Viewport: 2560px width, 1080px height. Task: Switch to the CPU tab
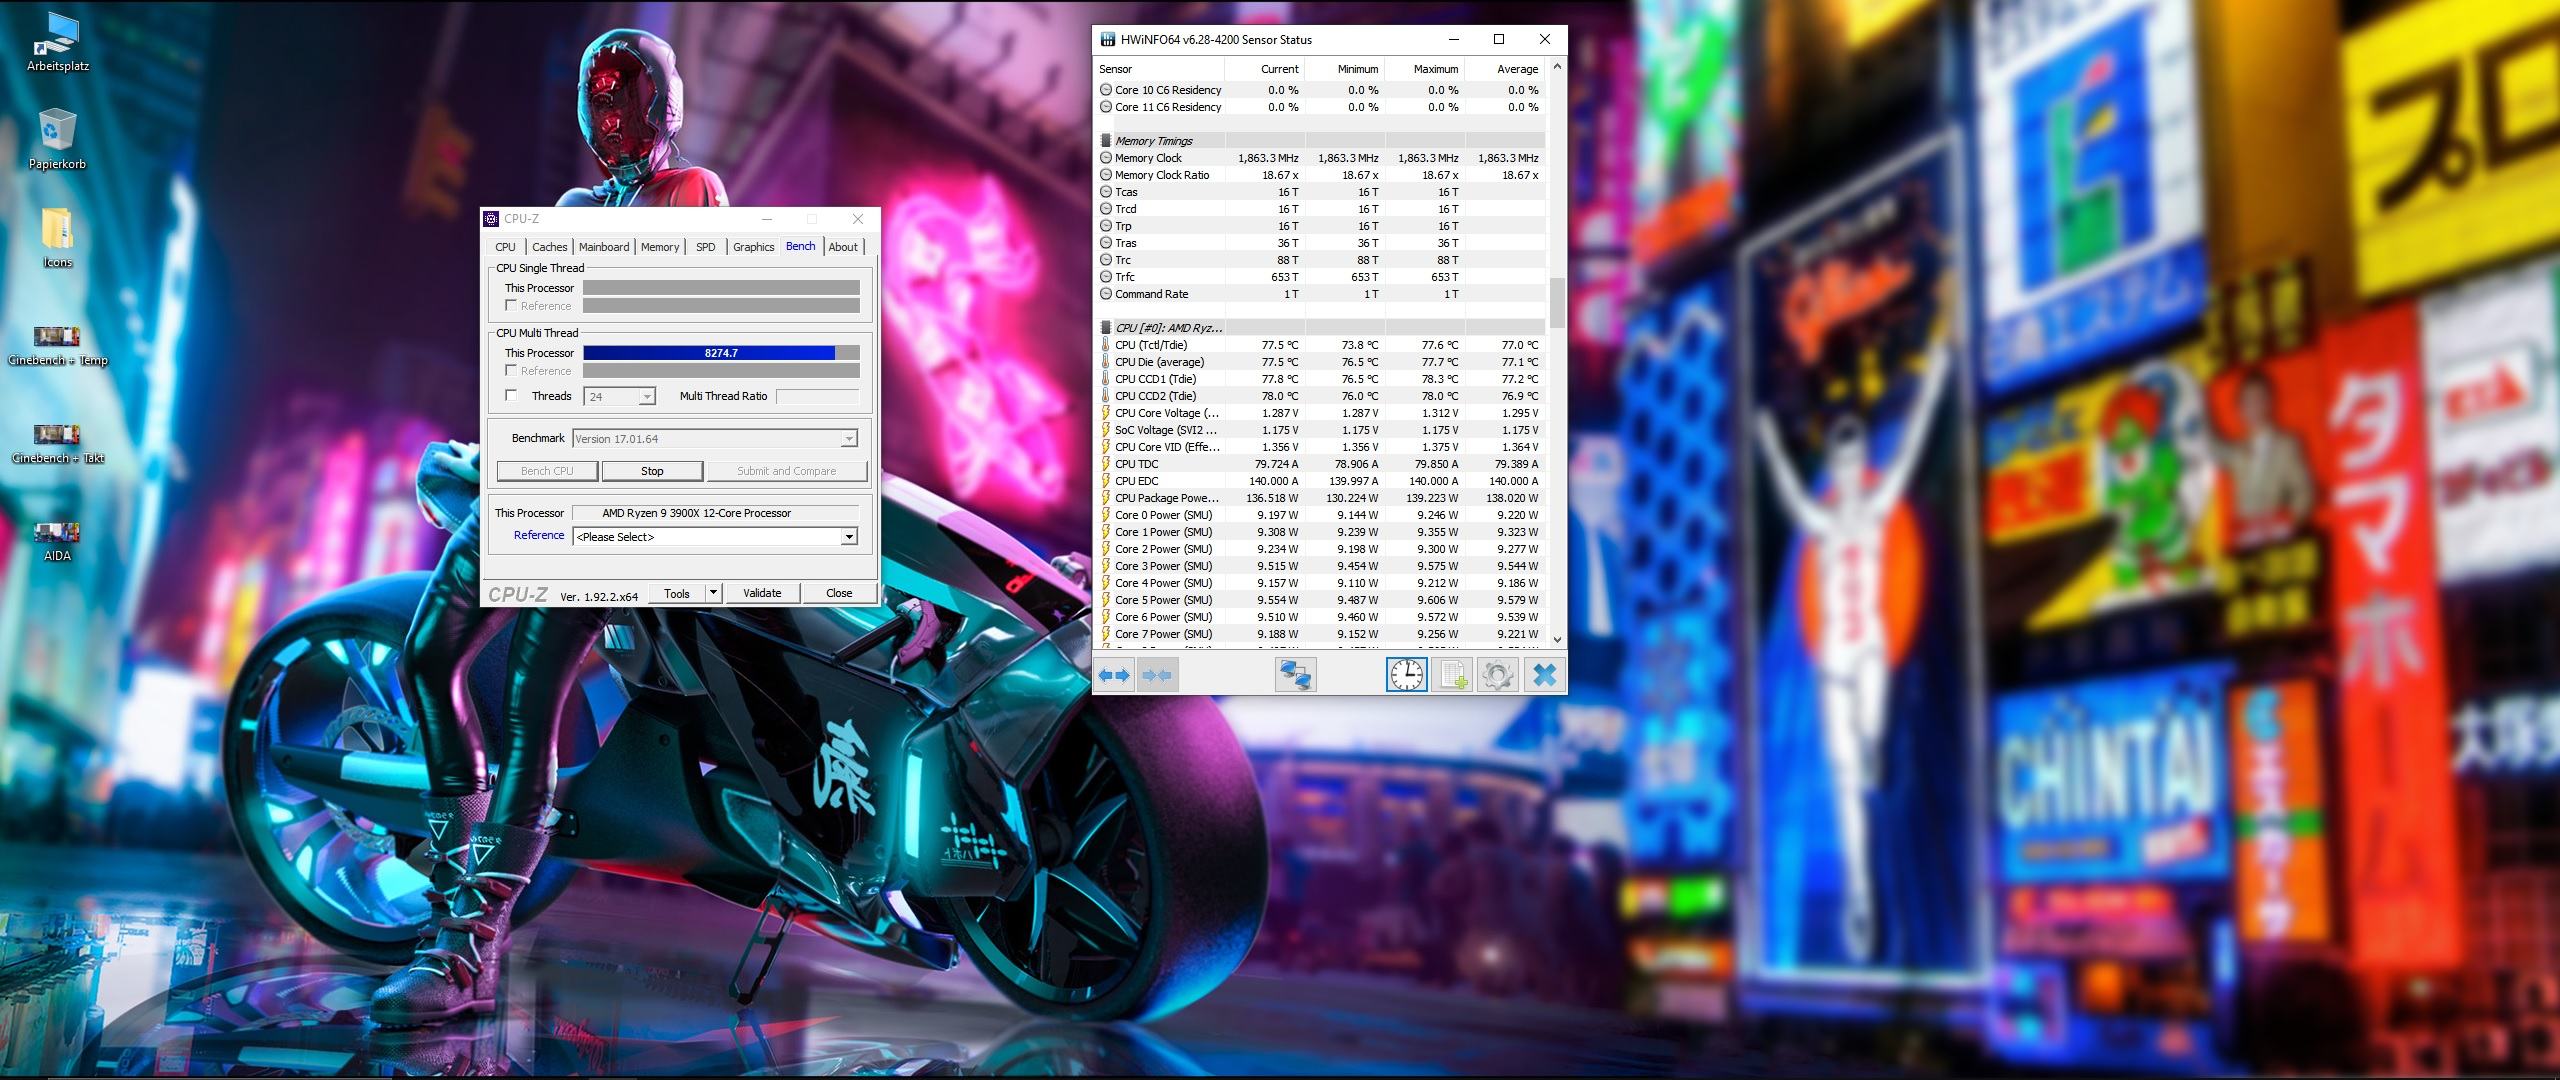pos(505,247)
